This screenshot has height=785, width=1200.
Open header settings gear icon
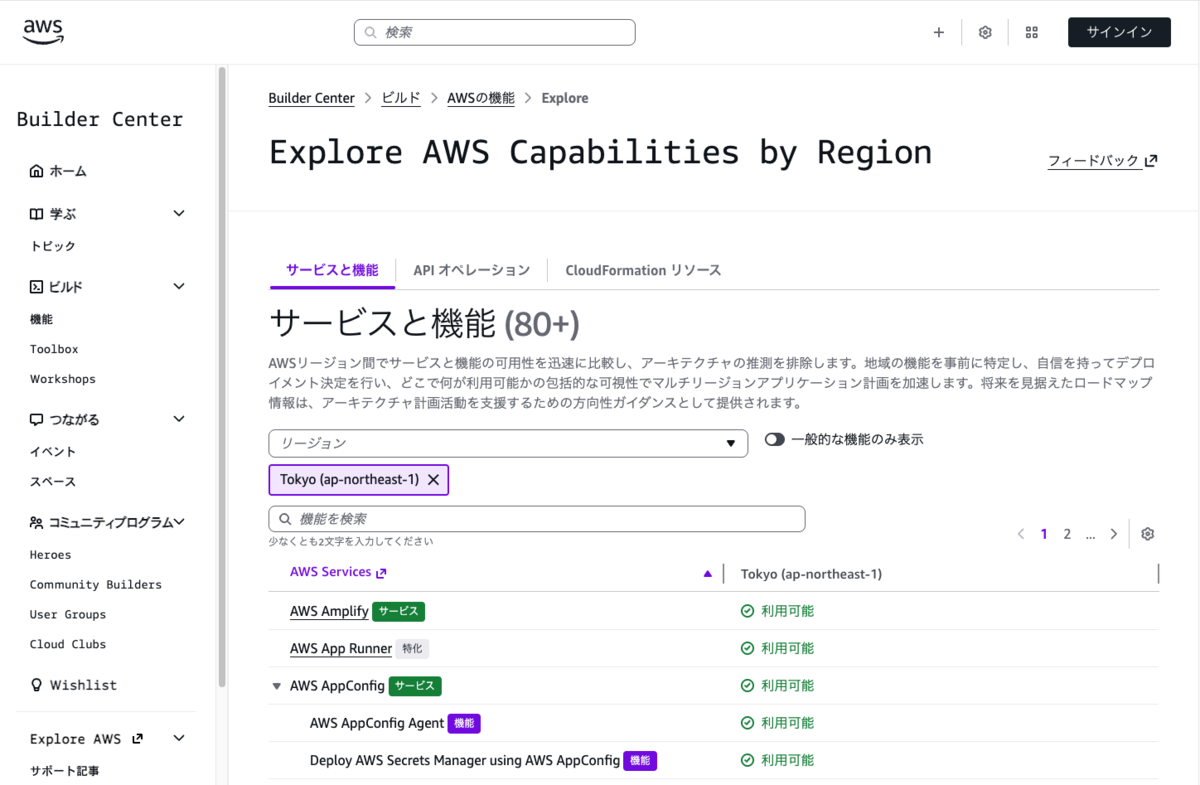pos(985,32)
